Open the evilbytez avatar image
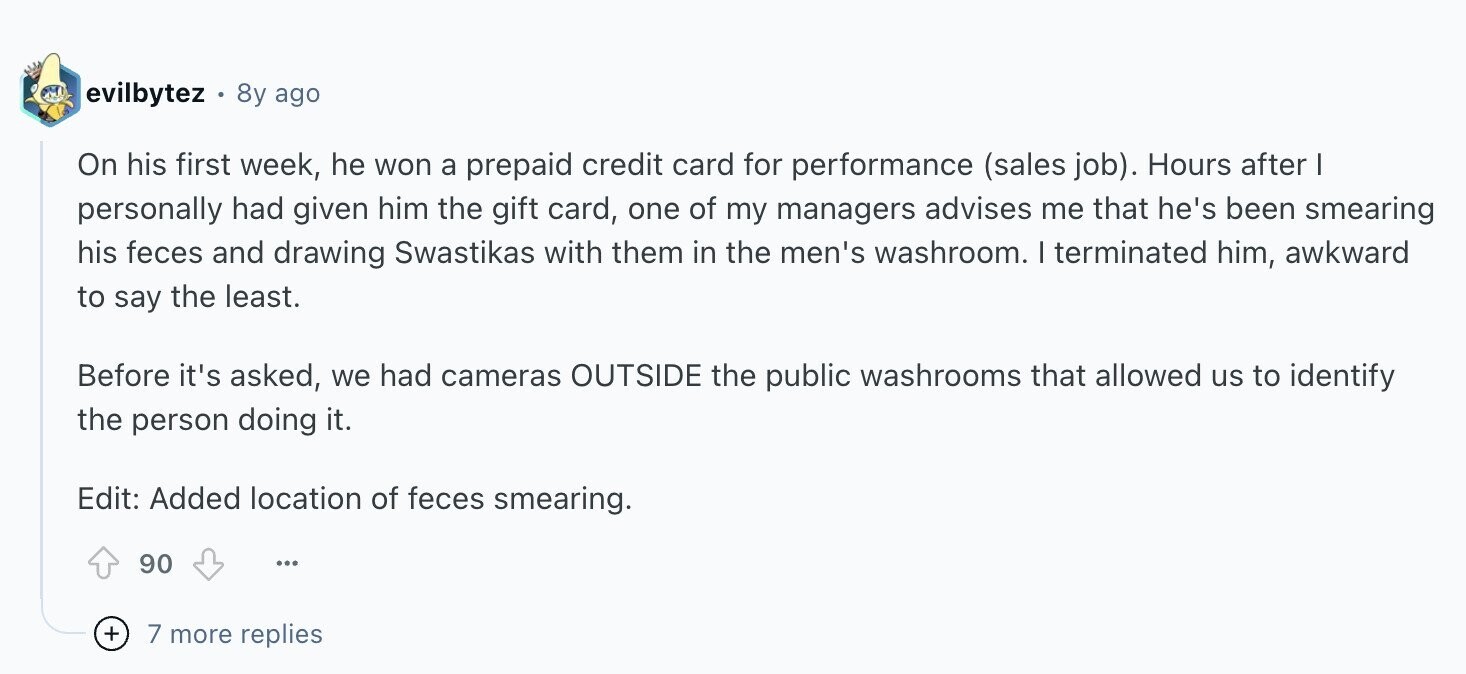 point(49,91)
